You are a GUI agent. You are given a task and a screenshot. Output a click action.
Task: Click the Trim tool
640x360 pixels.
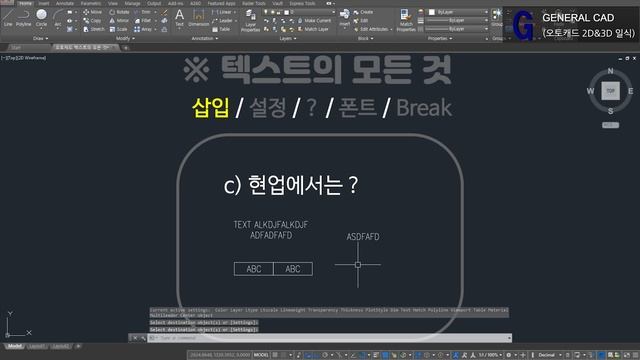coord(143,12)
